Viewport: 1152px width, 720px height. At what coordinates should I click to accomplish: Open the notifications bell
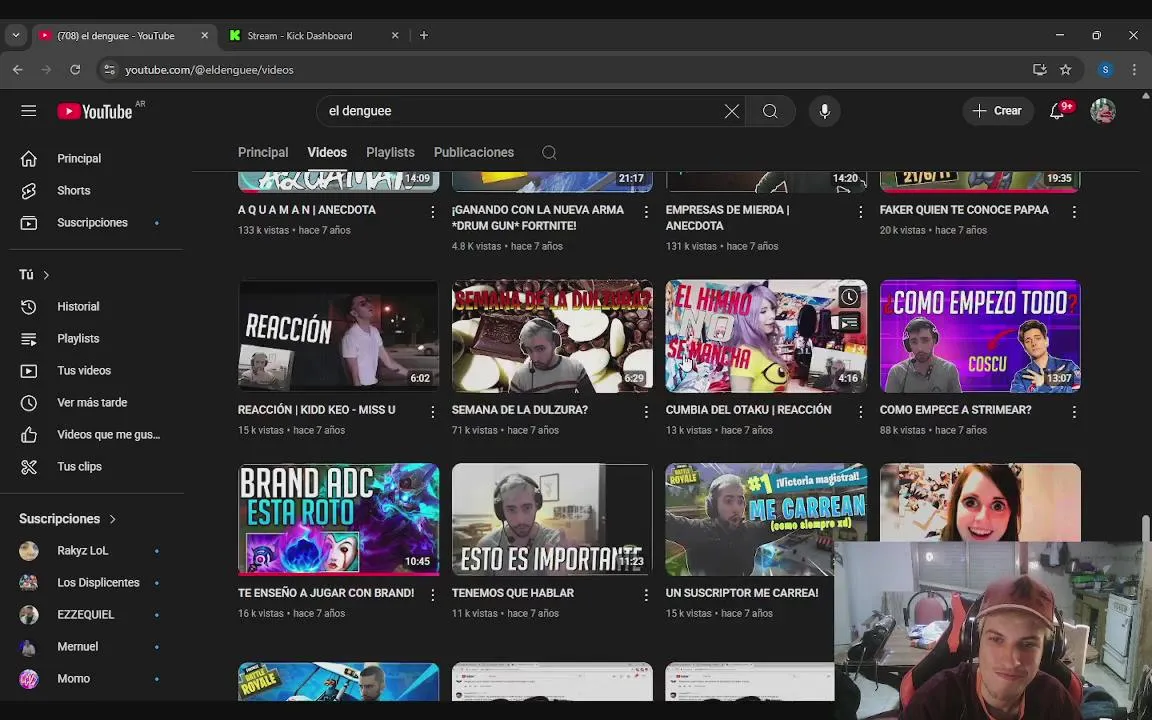click(x=1056, y=111)
